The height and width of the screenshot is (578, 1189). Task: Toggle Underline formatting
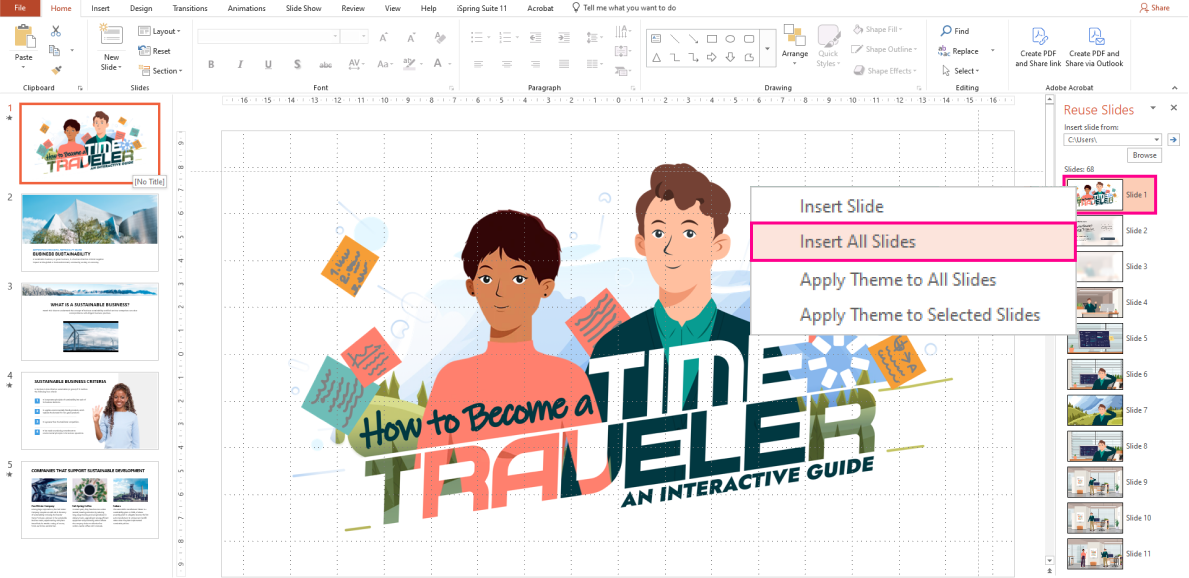tap(268, 64)
